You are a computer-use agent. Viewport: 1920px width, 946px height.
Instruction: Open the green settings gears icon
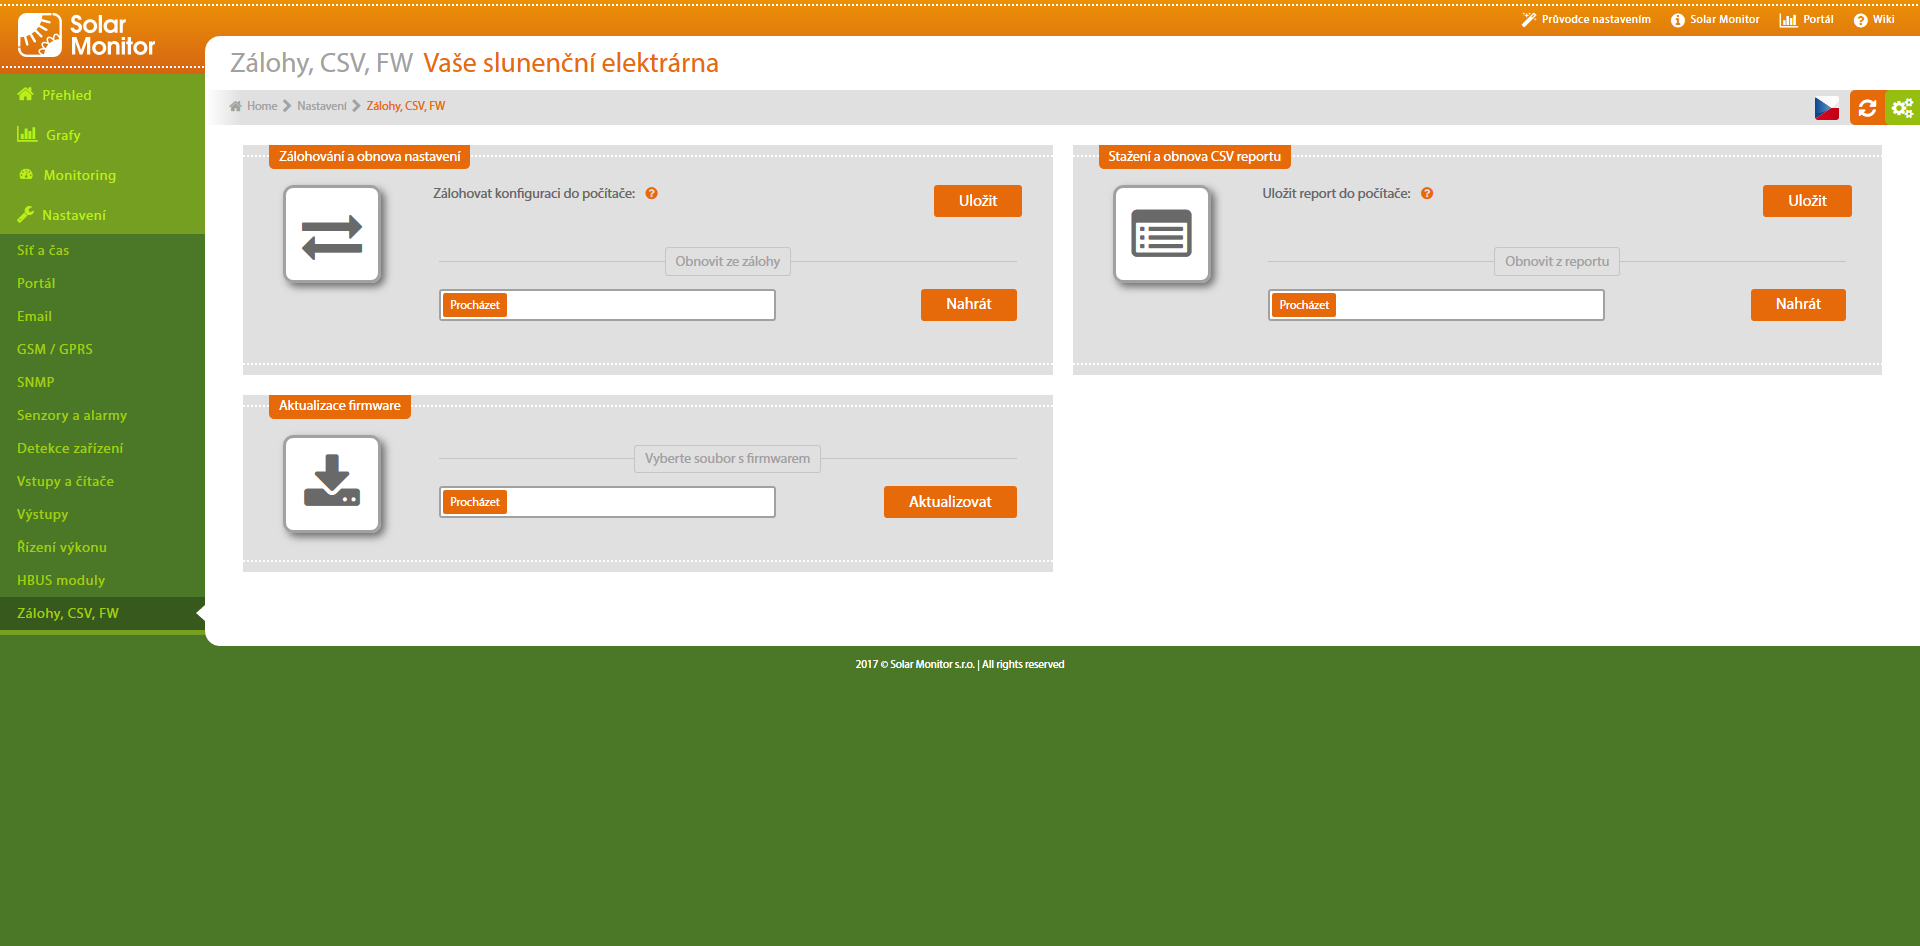[1902, 108]
